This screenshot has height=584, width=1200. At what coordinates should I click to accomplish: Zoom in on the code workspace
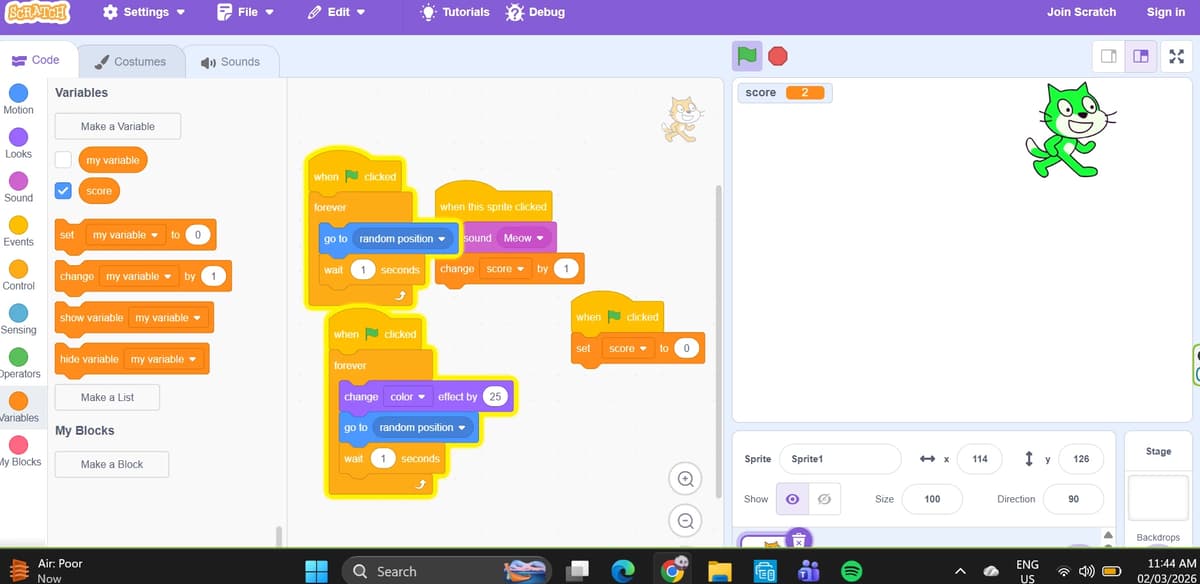pos(685,480)
